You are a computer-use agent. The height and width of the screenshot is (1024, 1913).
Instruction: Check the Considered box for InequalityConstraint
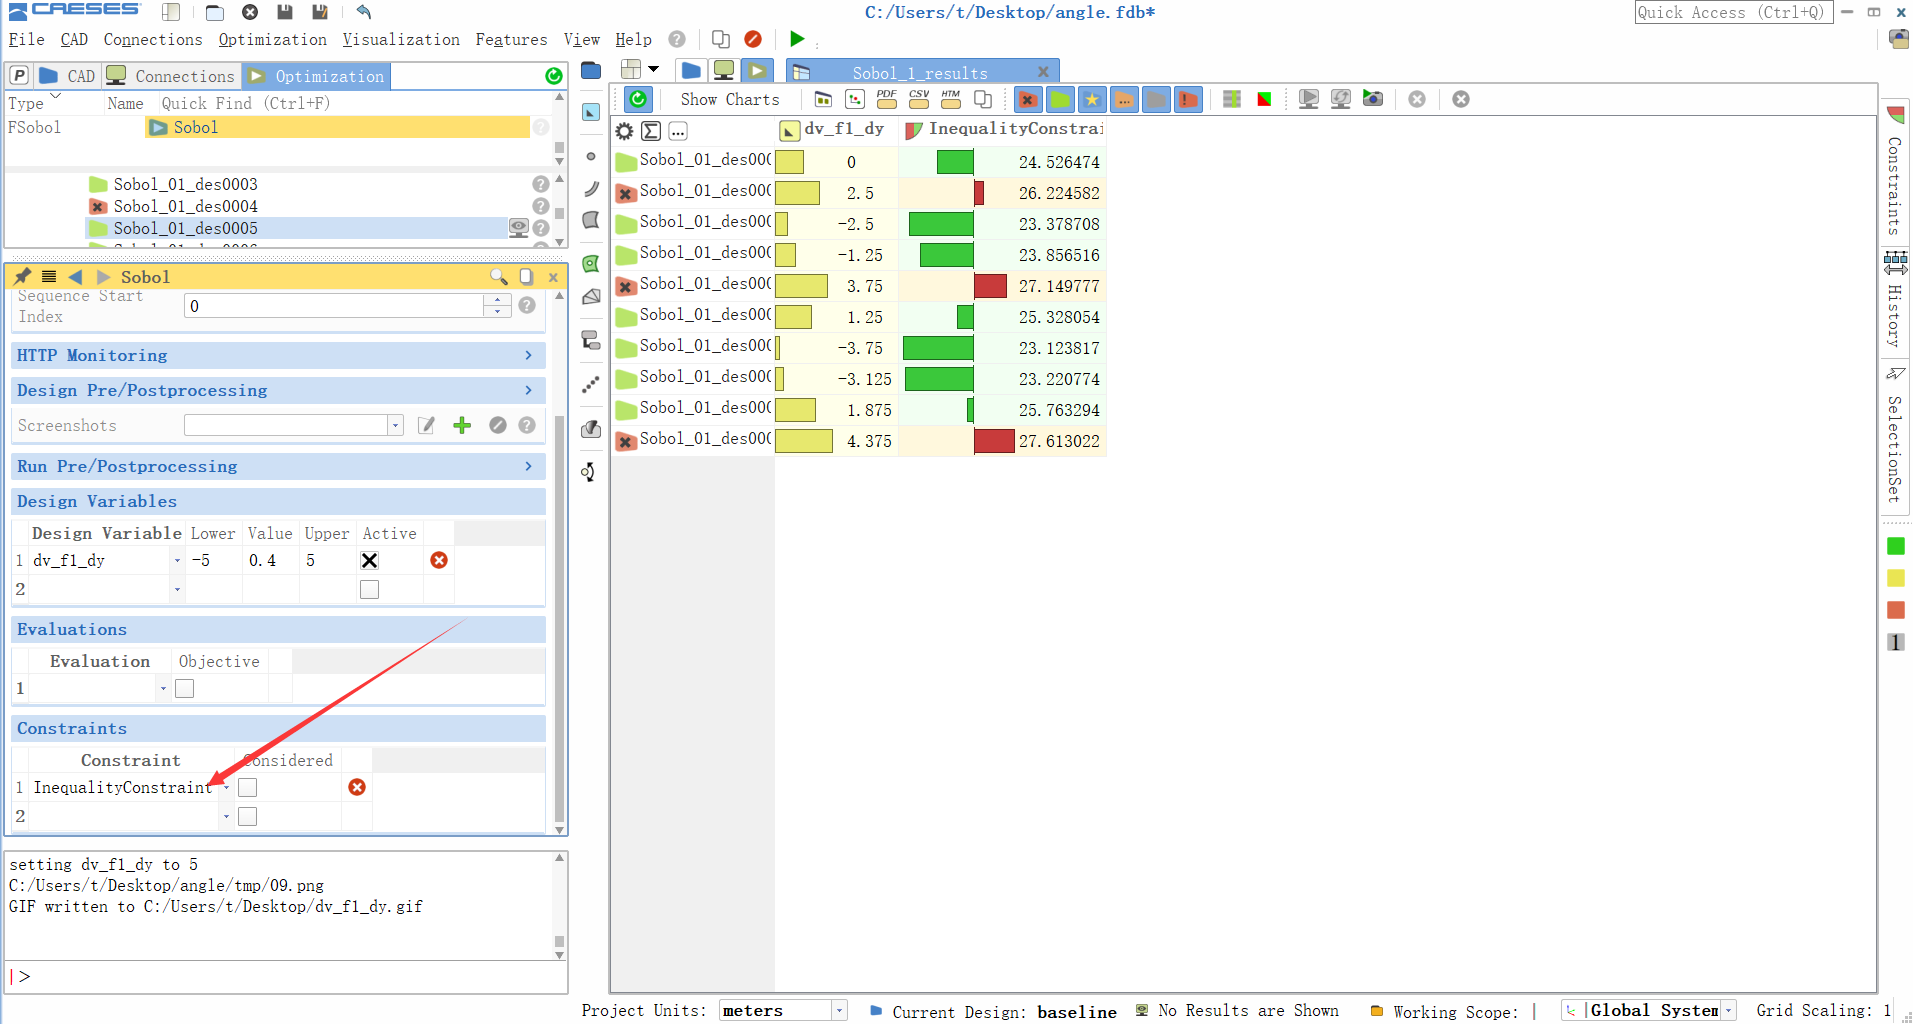pyautogui.click(x=248, y=787)
